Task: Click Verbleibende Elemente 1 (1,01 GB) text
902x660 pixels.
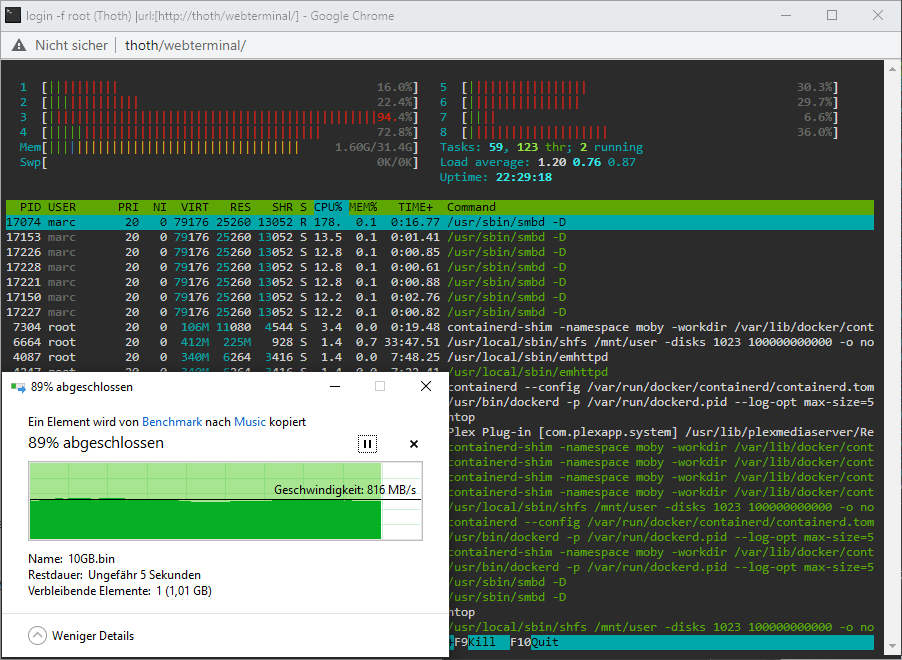Action: click(x=120, y=591)
